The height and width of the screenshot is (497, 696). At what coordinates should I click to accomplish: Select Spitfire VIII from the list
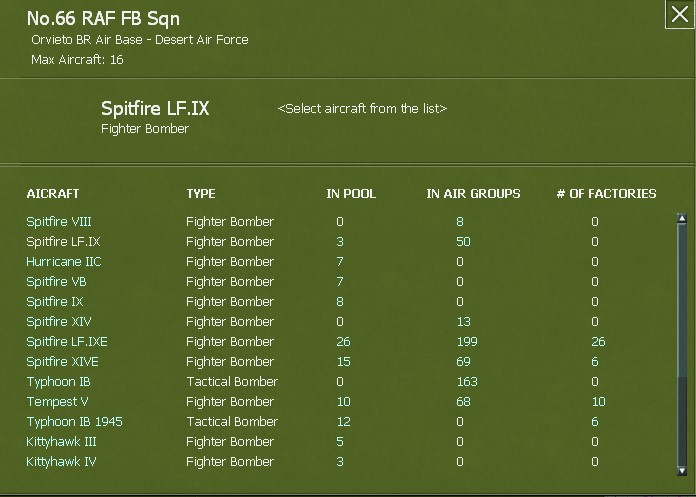click(59, 222)
